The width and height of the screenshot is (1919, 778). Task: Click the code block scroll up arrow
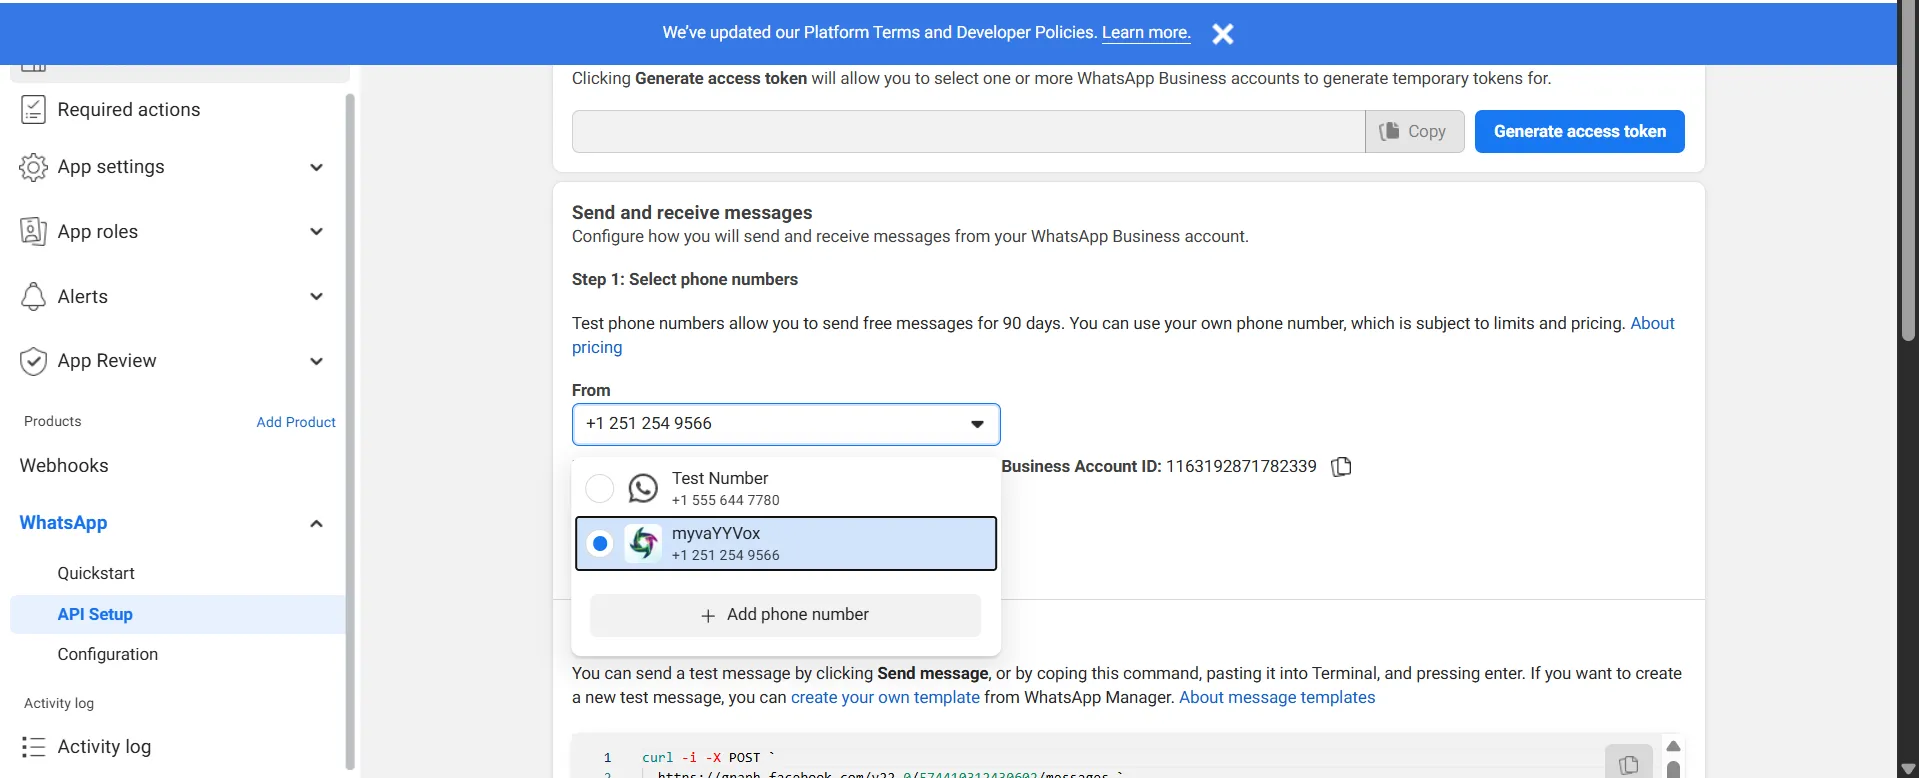coord(1673,746)
